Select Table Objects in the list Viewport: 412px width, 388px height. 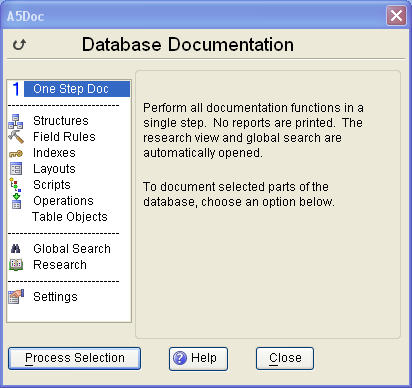tap(70, 217)
